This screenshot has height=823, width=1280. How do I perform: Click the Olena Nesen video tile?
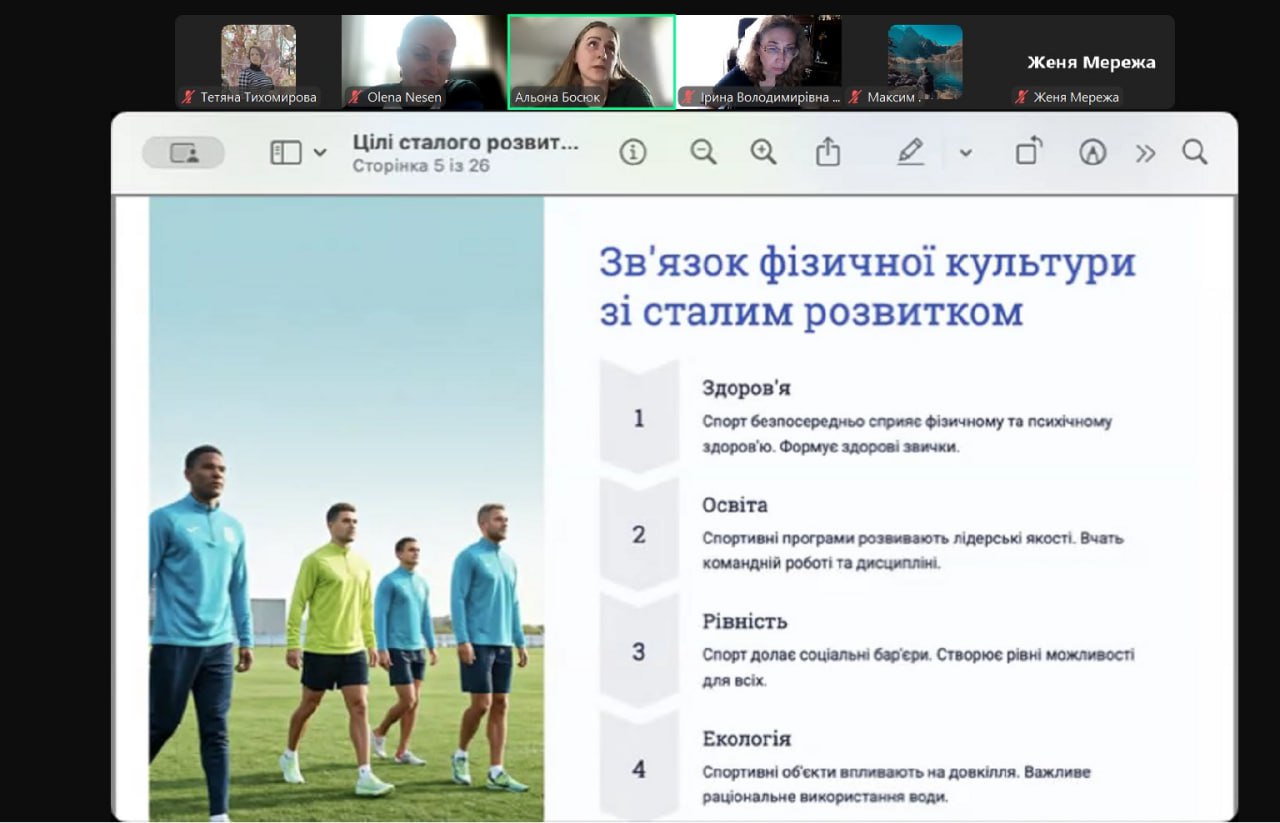(424, 61)
